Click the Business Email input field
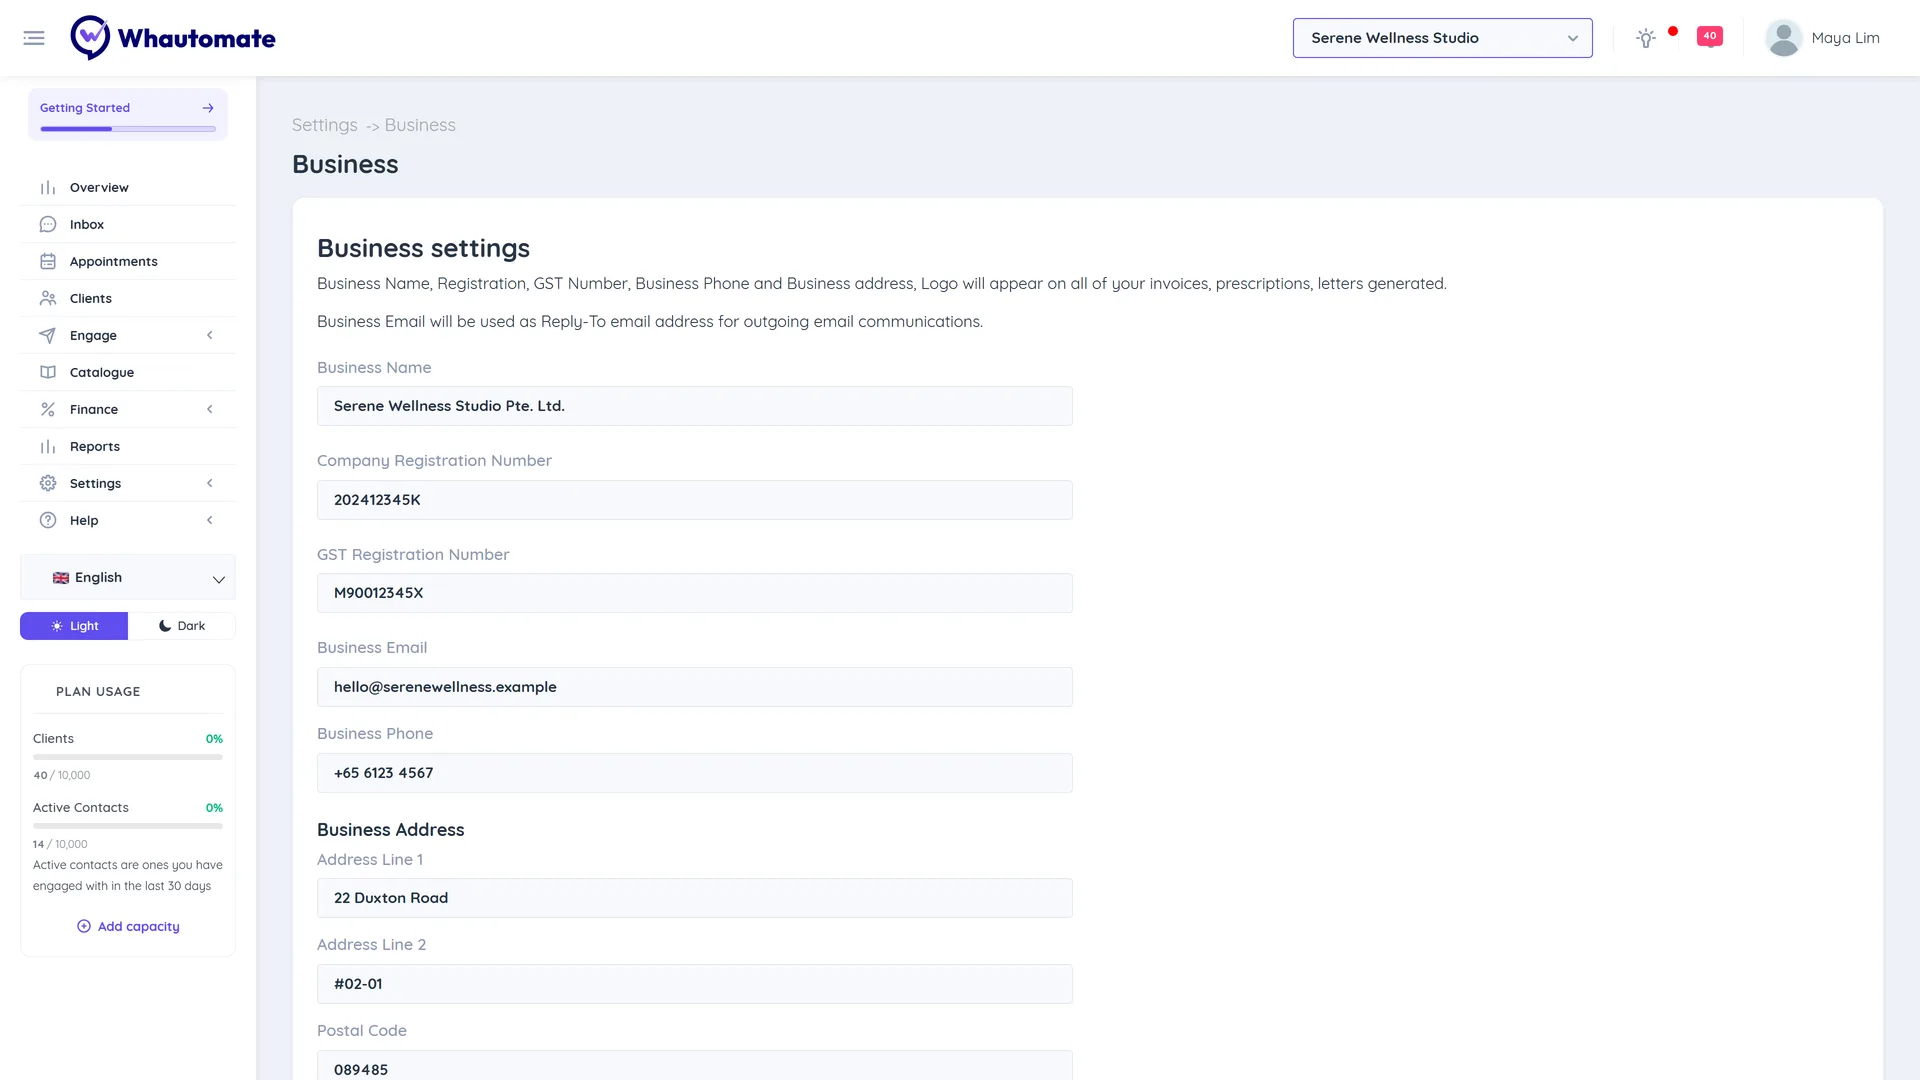The image size is (1920, 1080). pos(694,687)
